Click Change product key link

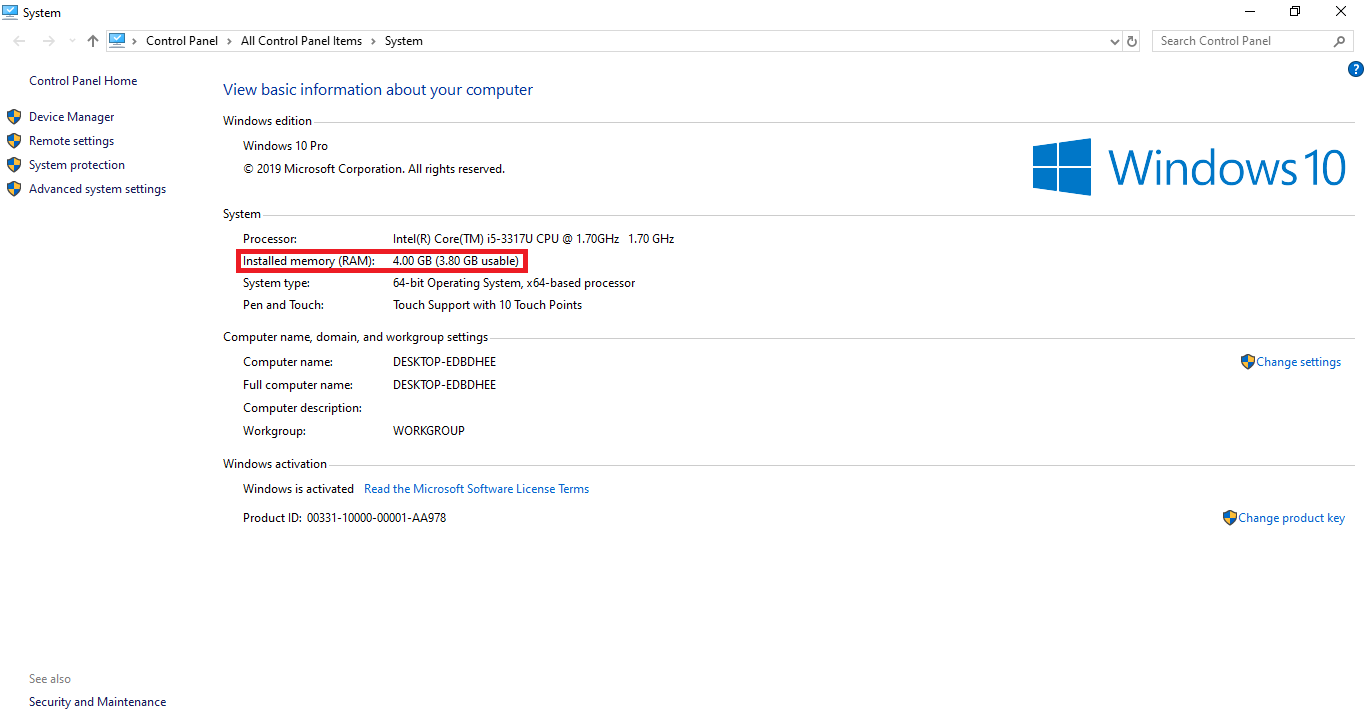[x=1292, y=518]
